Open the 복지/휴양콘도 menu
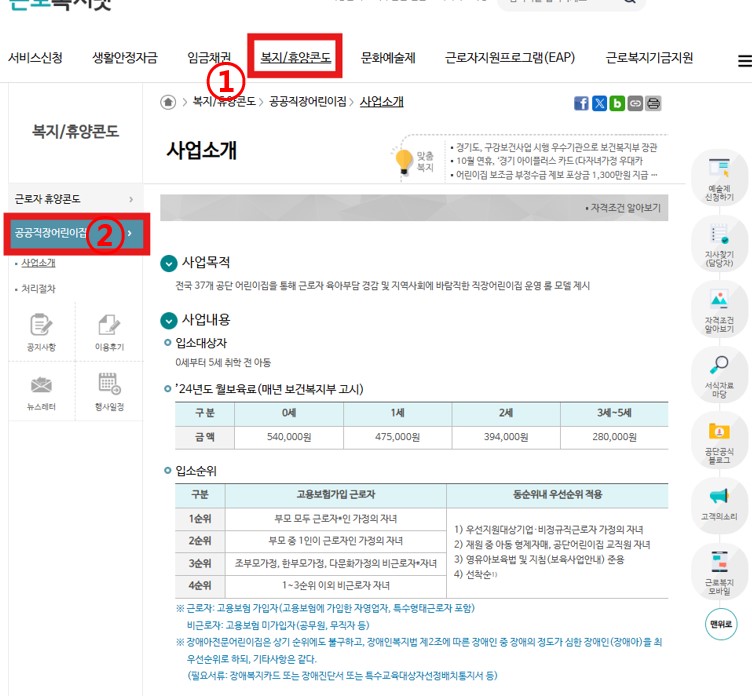The height and width of the screenshot is (698, 752). [295, 58]
